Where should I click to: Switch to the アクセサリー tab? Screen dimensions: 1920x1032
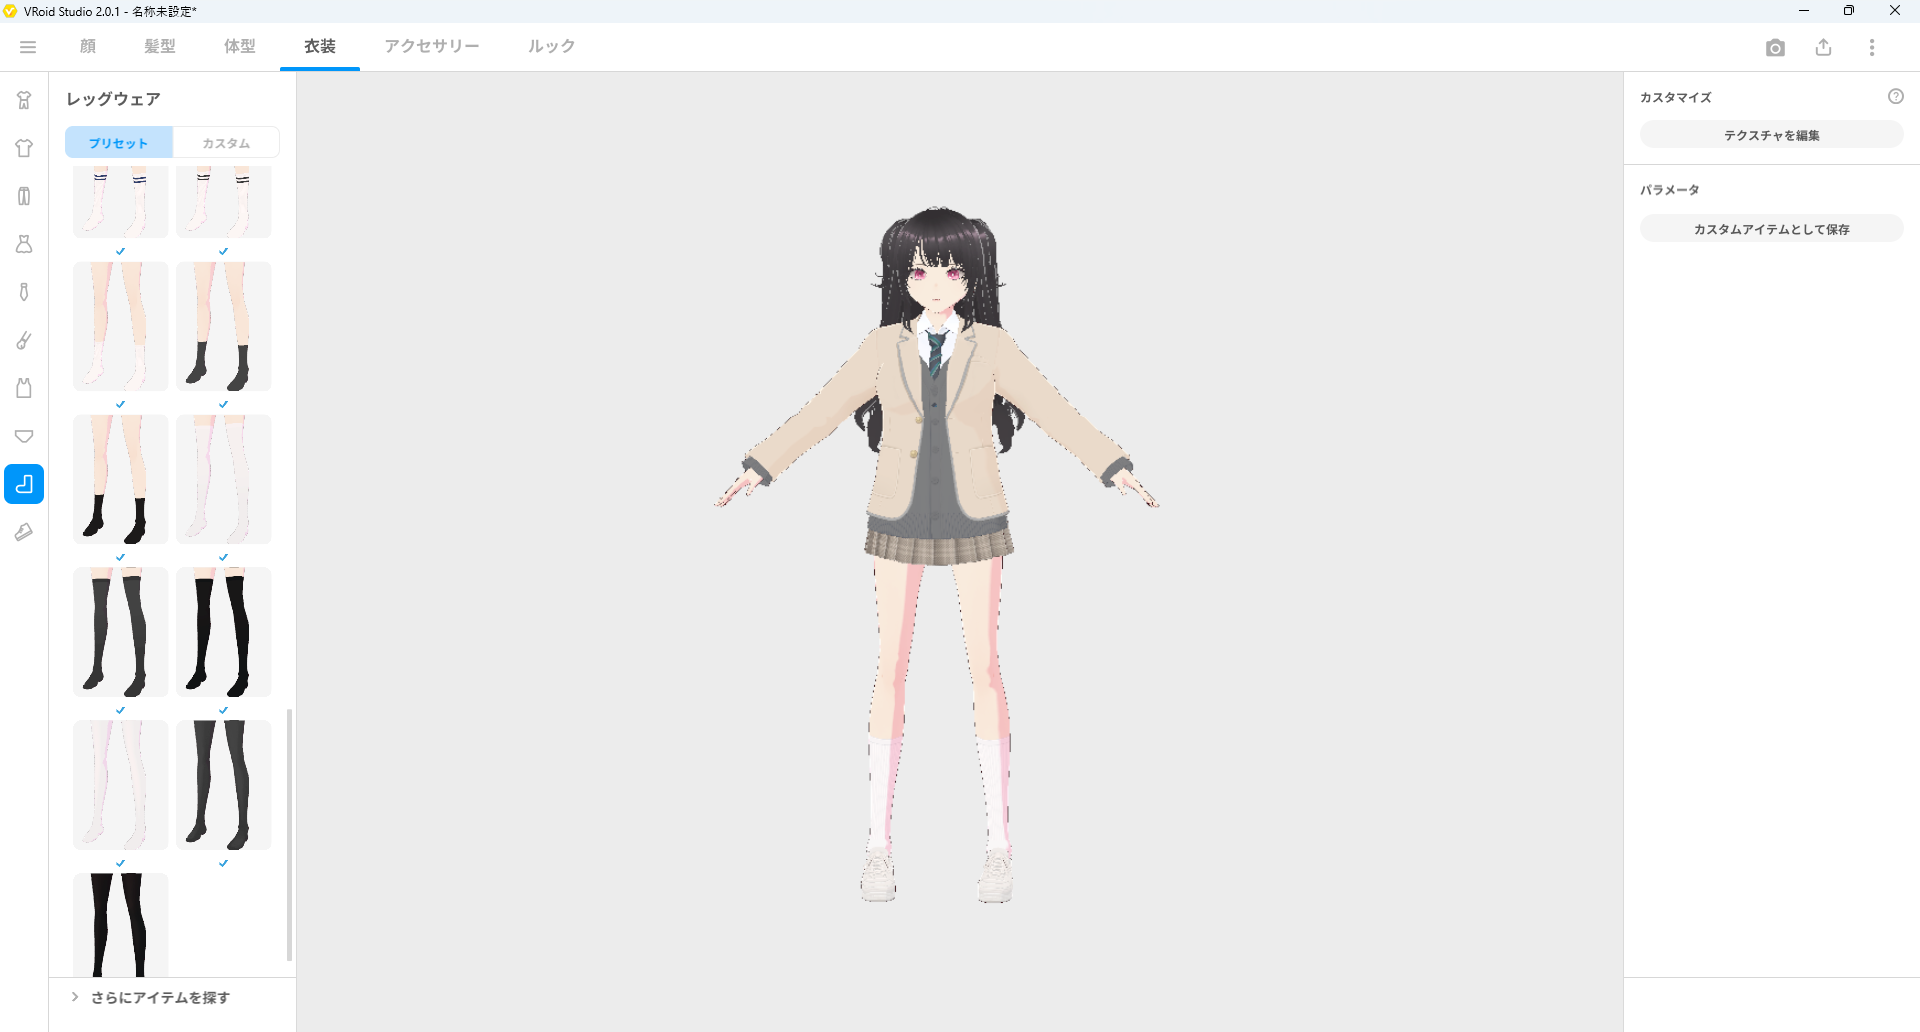click(x=431, y=46)
